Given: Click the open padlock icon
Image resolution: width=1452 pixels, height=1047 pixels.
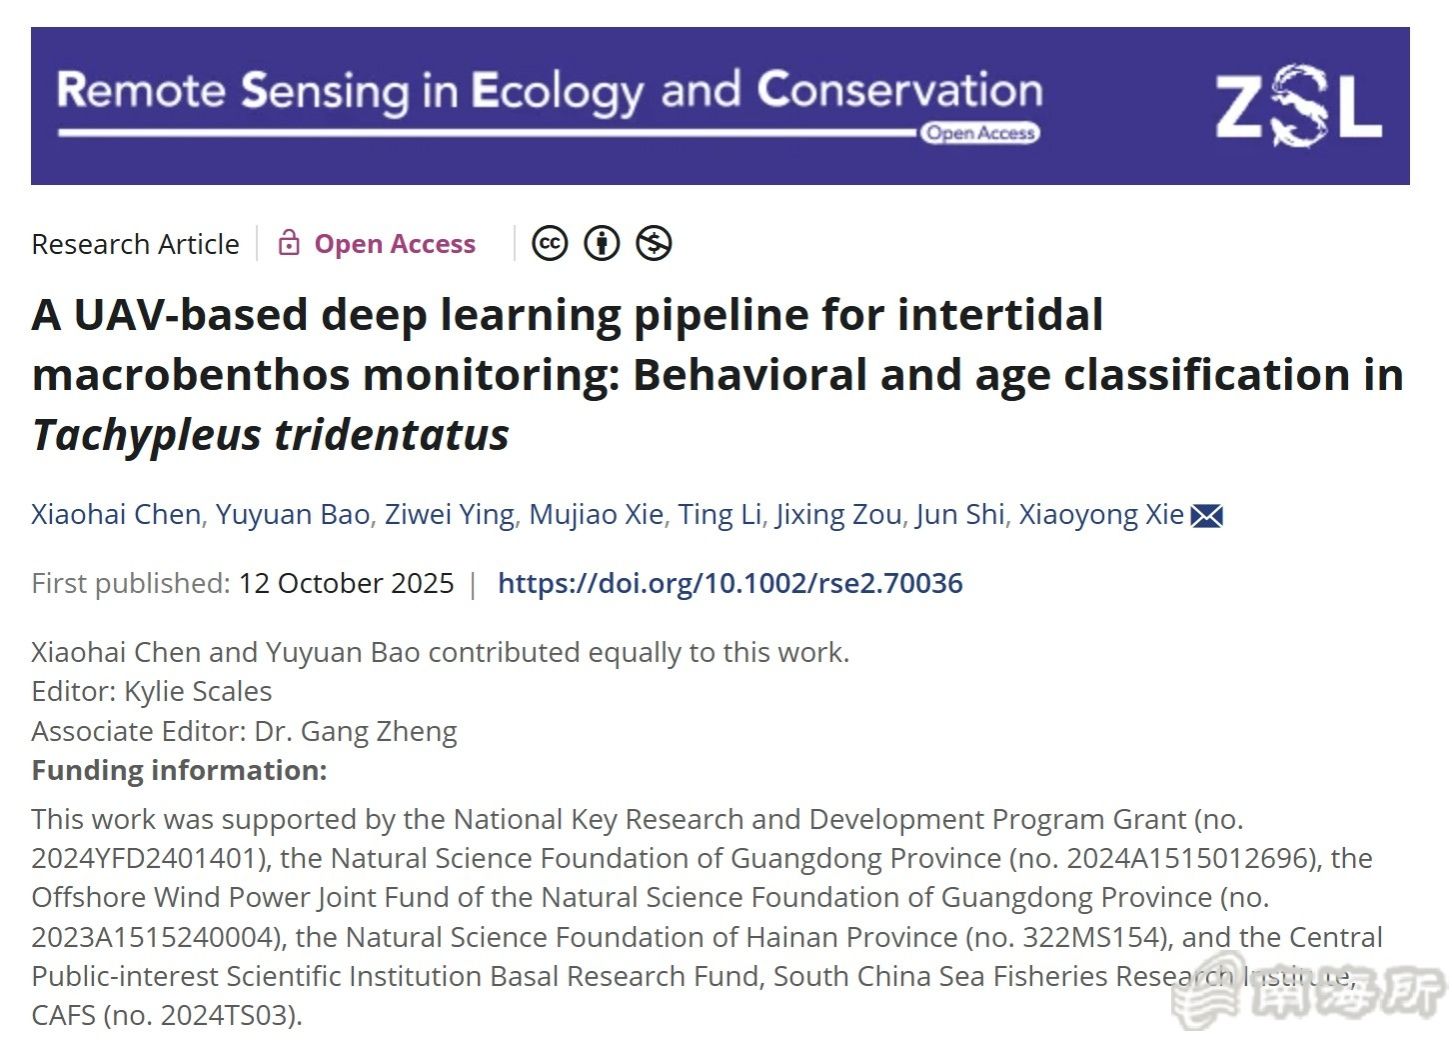Looking at the screenshot, I should 289,243.
